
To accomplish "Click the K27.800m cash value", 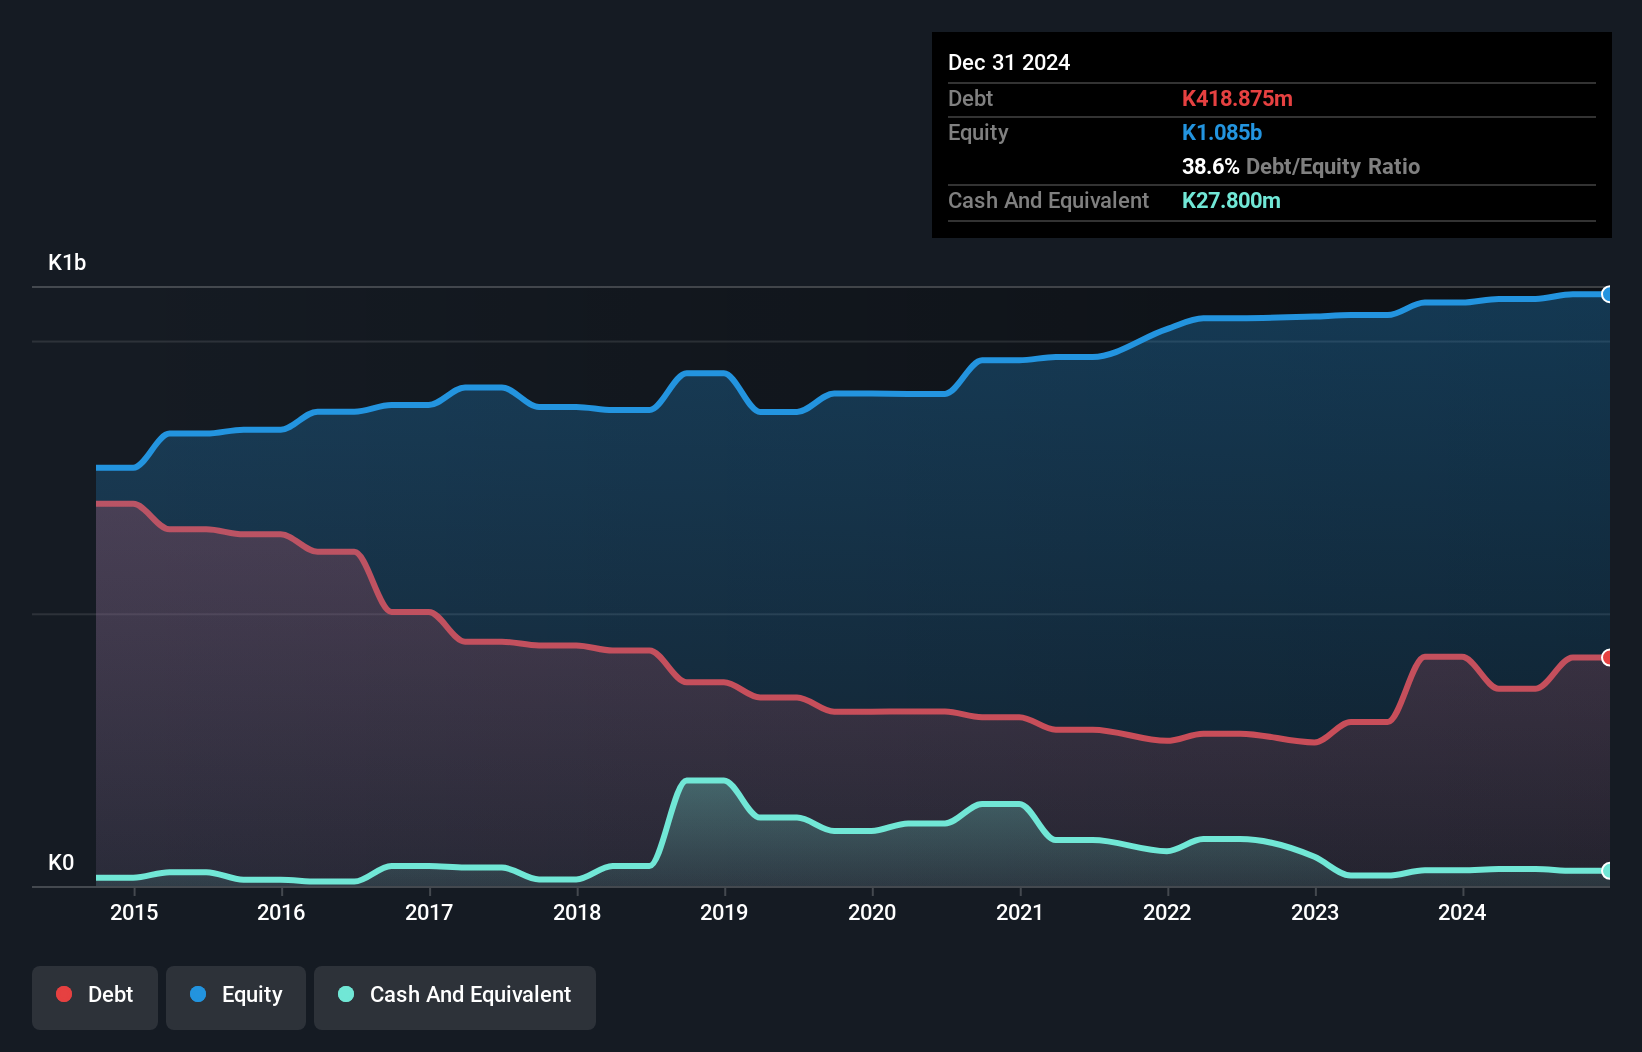I will [1231, 200].
